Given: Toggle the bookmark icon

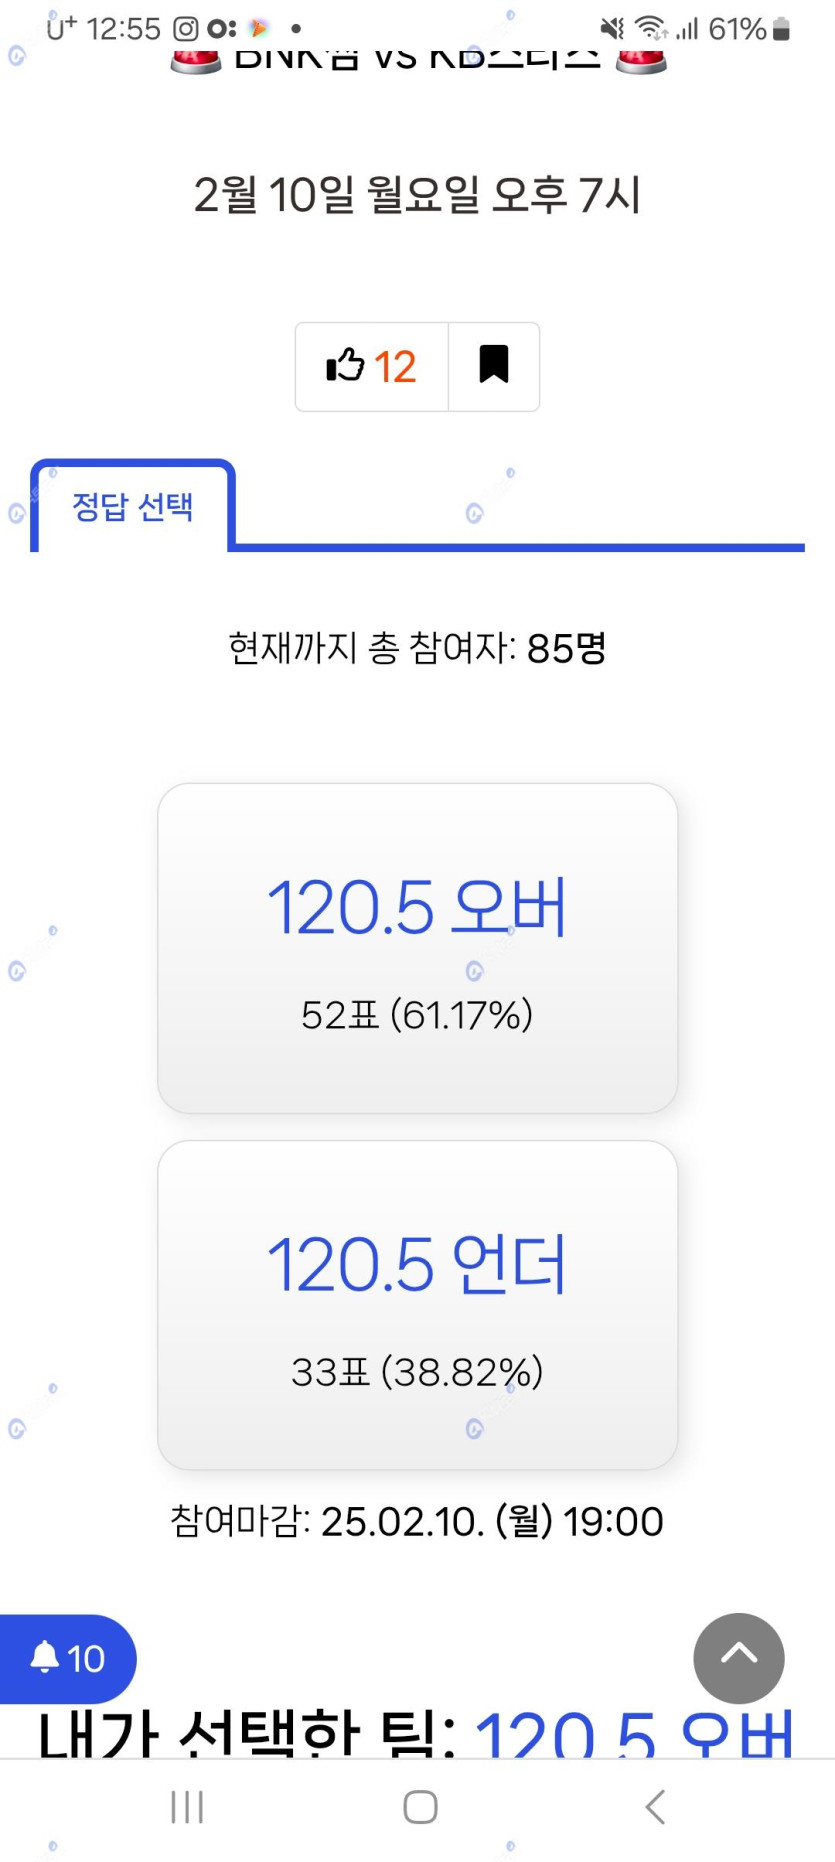Looking at the screenshot, I should (494, 366).
